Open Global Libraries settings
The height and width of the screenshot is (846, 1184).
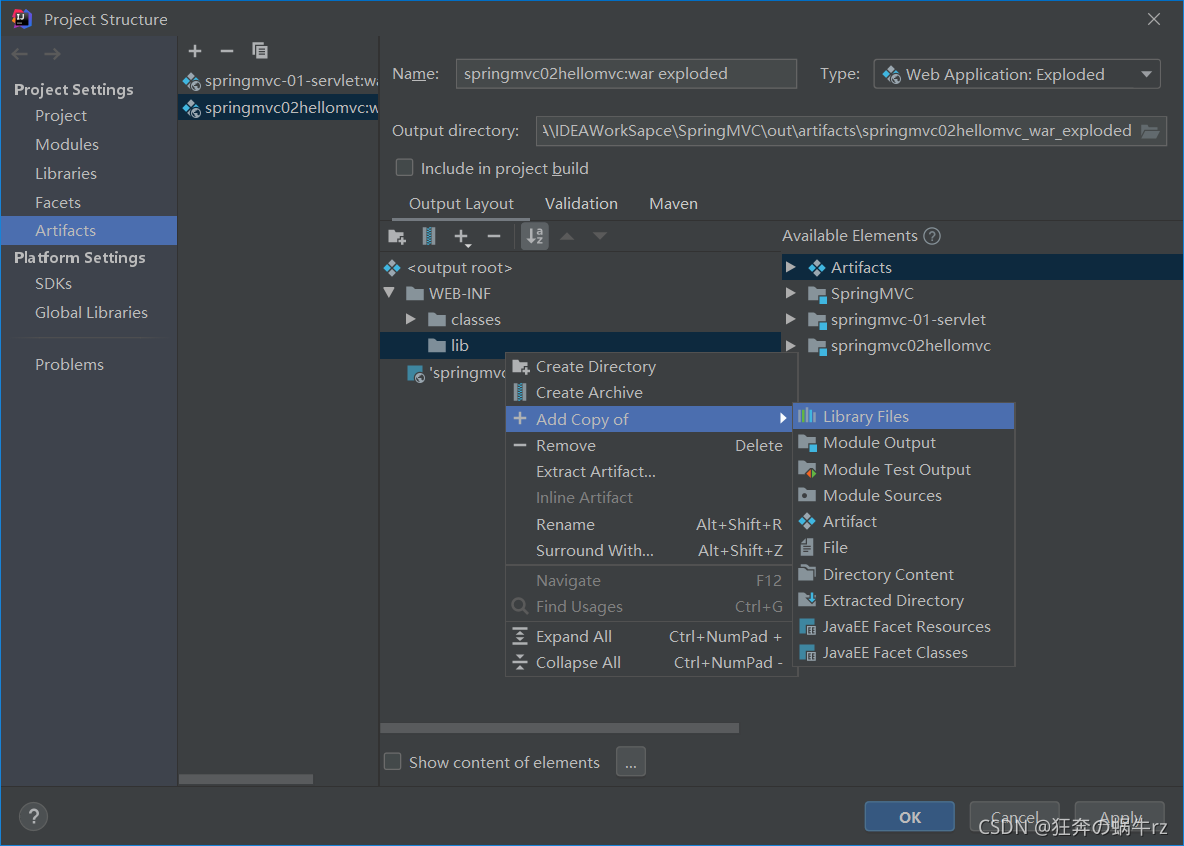[91, 313]
